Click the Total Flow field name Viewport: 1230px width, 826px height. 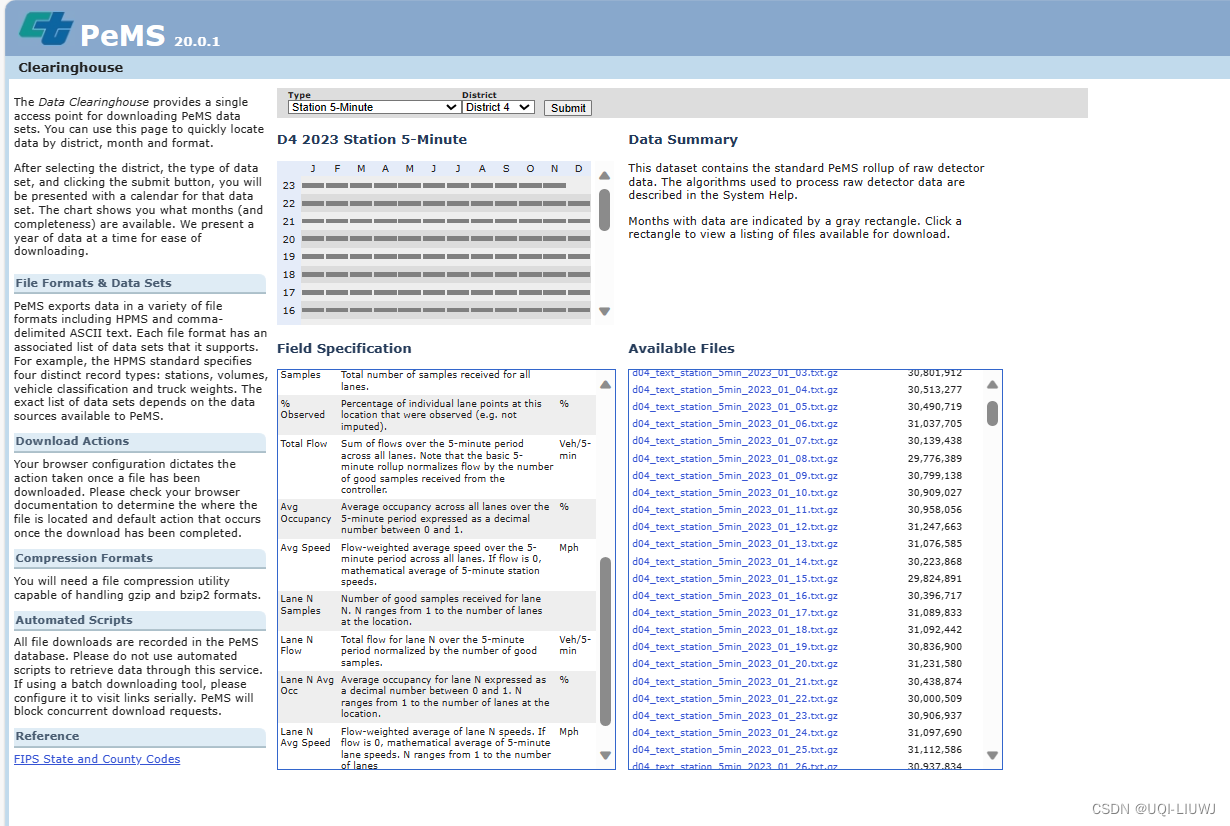pos(304,444)
